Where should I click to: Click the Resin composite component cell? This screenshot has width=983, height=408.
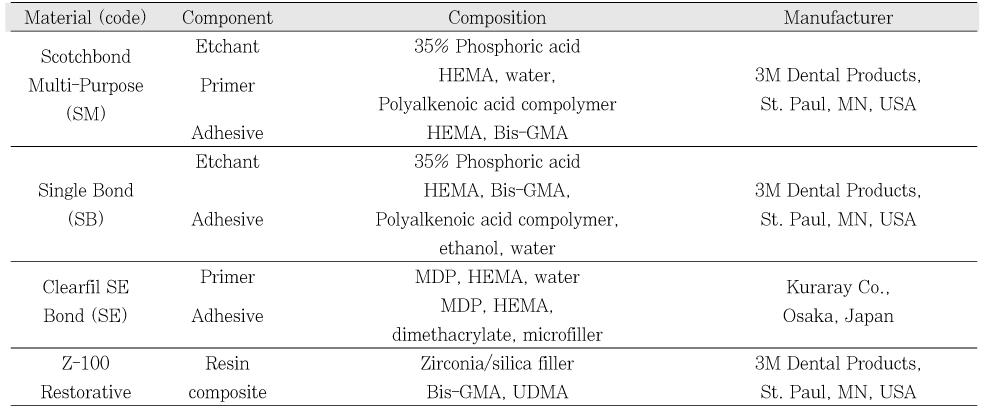228,378
